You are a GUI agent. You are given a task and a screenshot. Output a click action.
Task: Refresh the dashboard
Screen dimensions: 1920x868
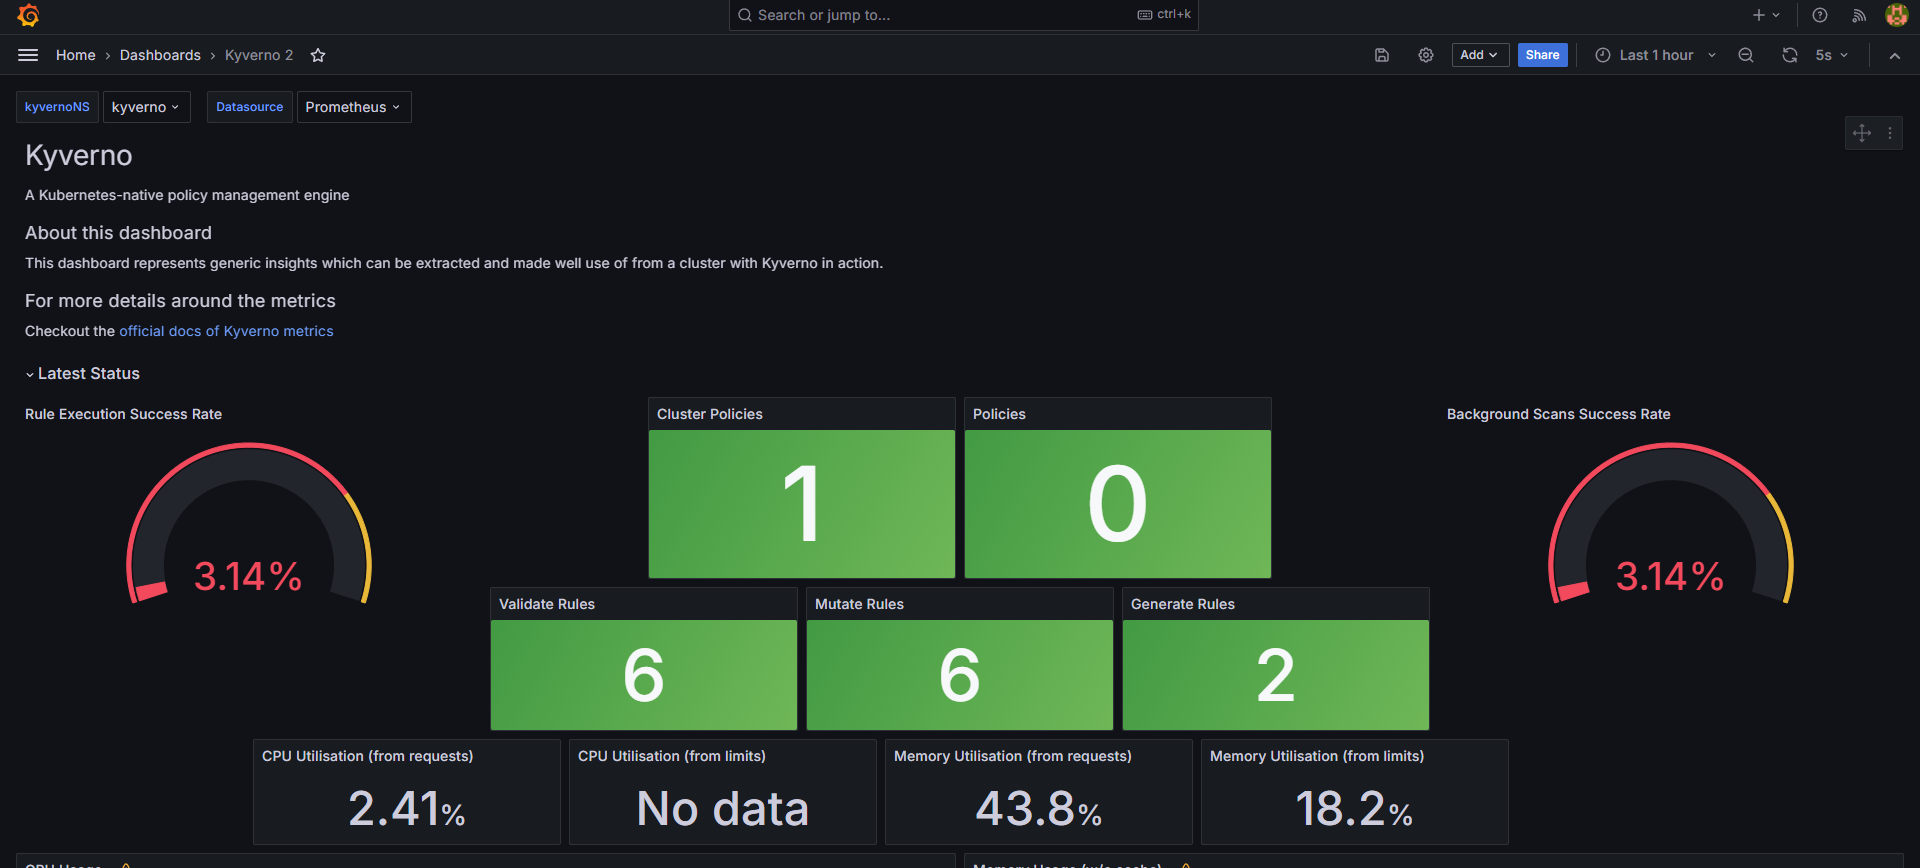[1790, 55]
